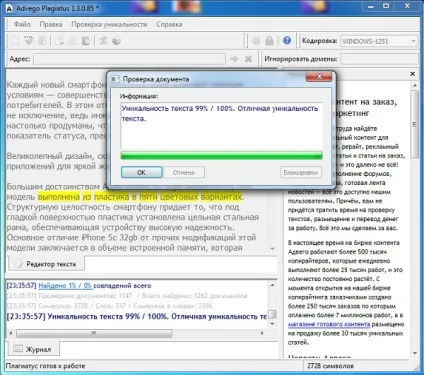Open магазине готового контента link
Viewport: 424px width, 375px height.
point(329,324)
